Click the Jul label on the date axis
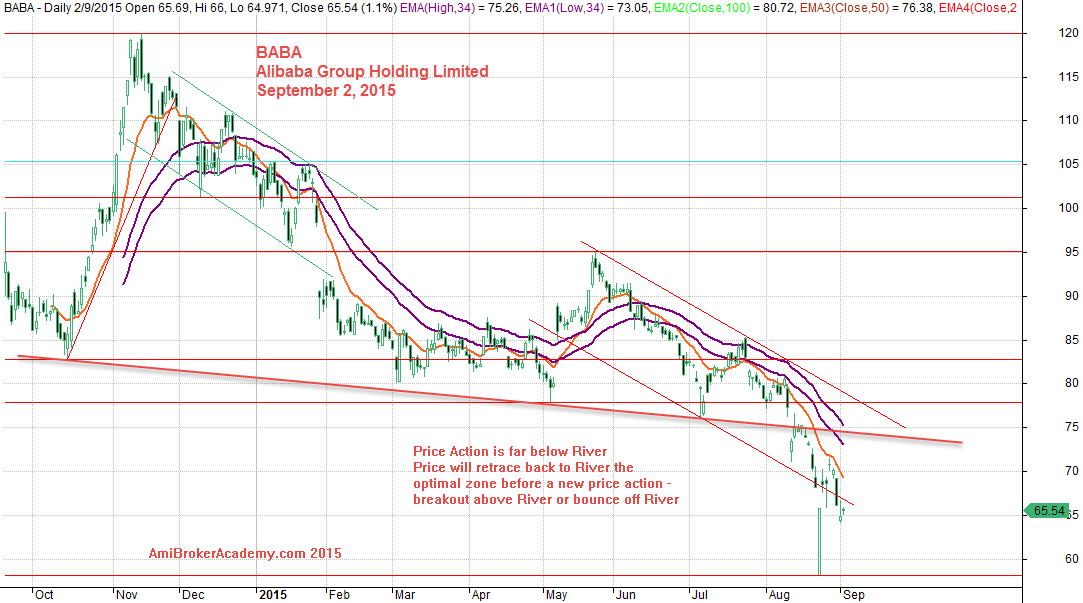Viewport: 1083px width, 603px height. (700, 595)
